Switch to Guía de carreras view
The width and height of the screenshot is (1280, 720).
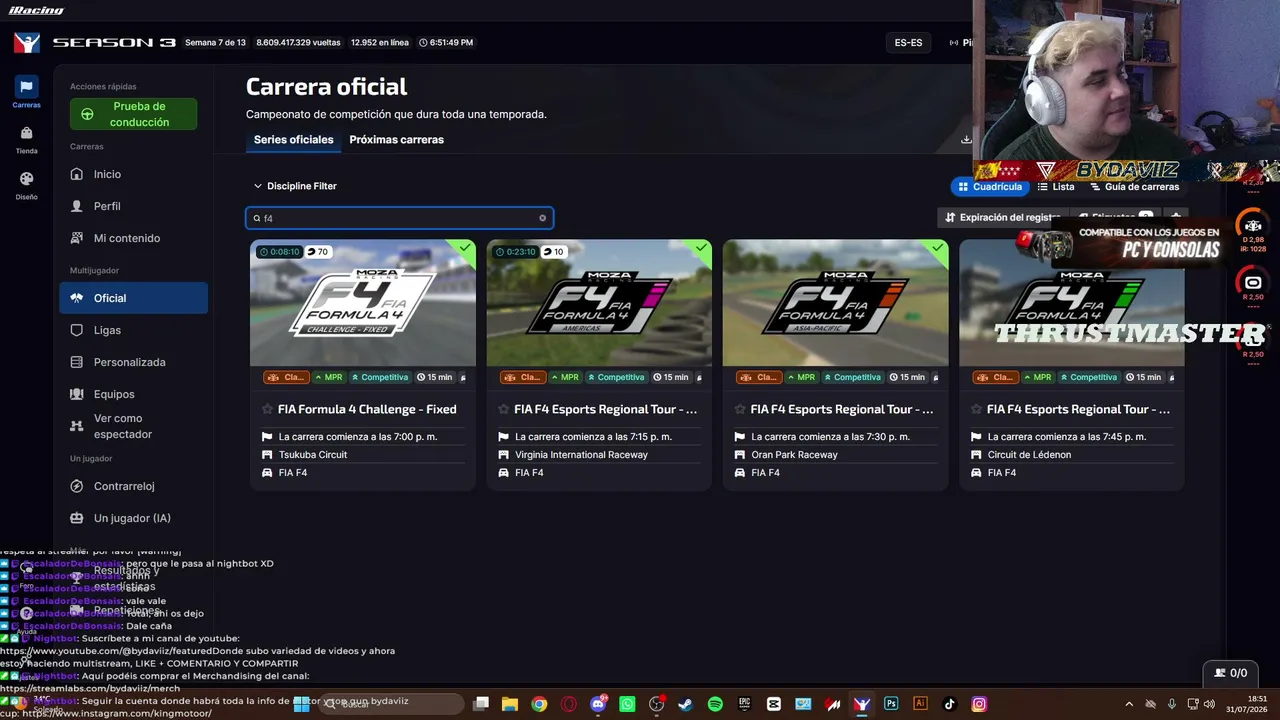1135,187
